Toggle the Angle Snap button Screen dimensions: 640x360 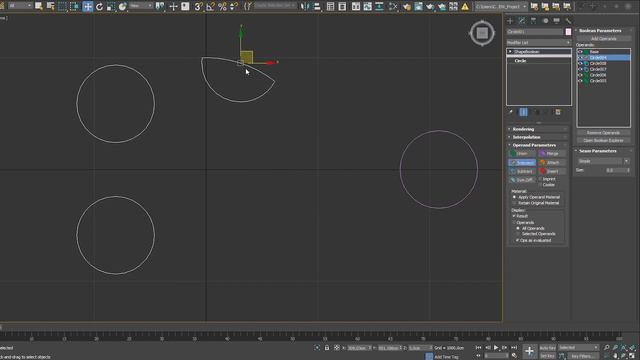click(x=211, y=7)
